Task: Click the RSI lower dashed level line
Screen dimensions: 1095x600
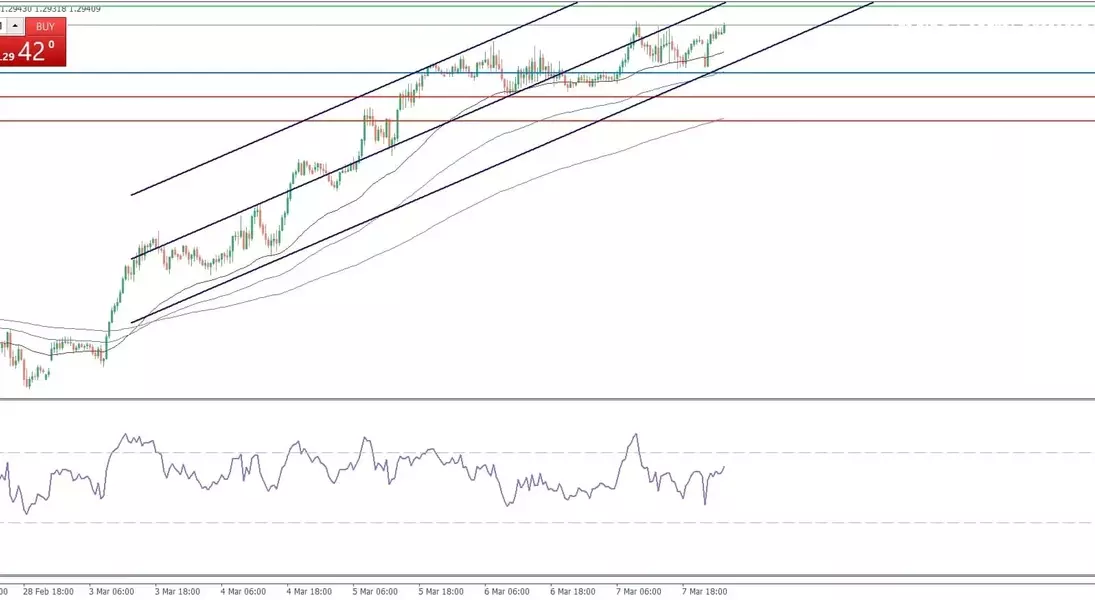Action: 900,523
